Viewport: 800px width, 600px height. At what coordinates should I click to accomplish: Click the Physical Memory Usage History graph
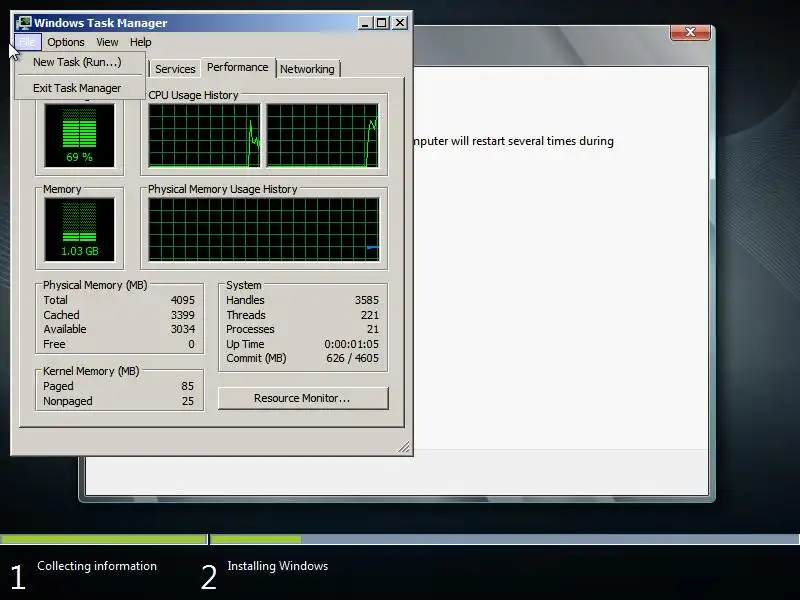pyautogui.click(x=264, y=230)
